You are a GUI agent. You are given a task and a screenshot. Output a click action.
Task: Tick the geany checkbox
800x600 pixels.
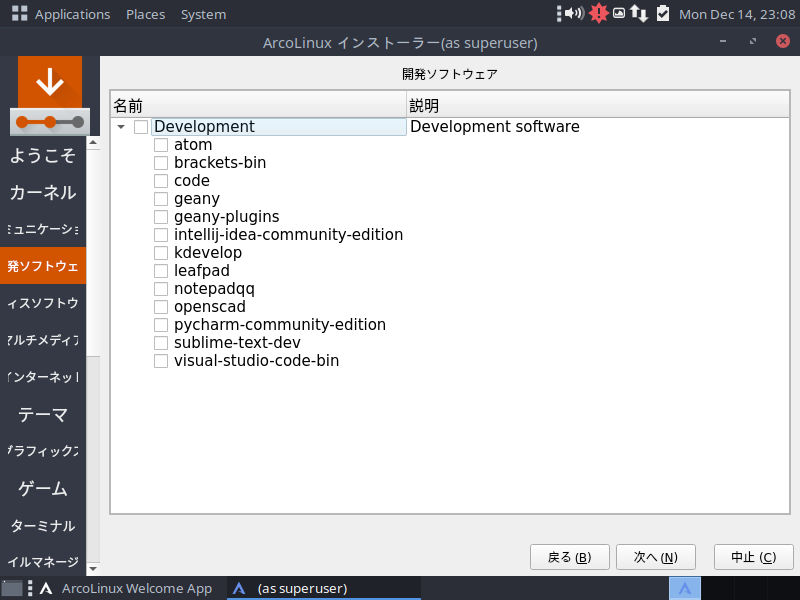pos(161,198)
